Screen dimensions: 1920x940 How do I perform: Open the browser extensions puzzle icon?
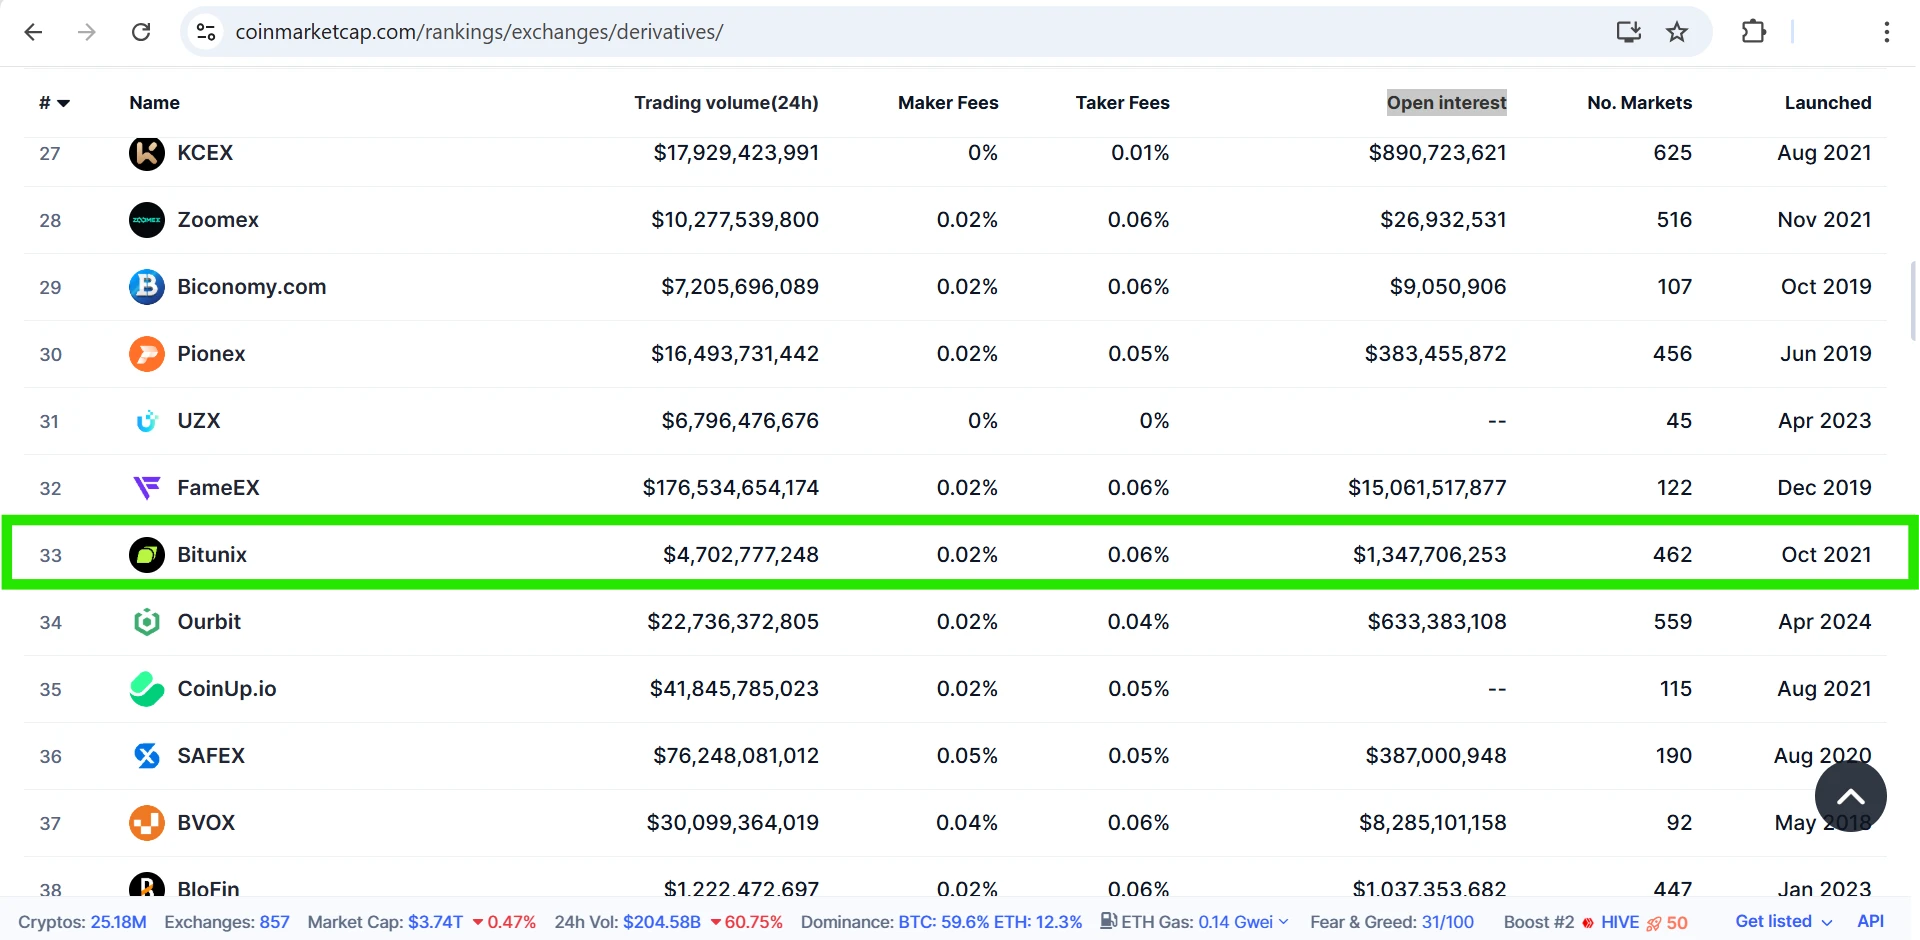click(x=1753, y=32)
